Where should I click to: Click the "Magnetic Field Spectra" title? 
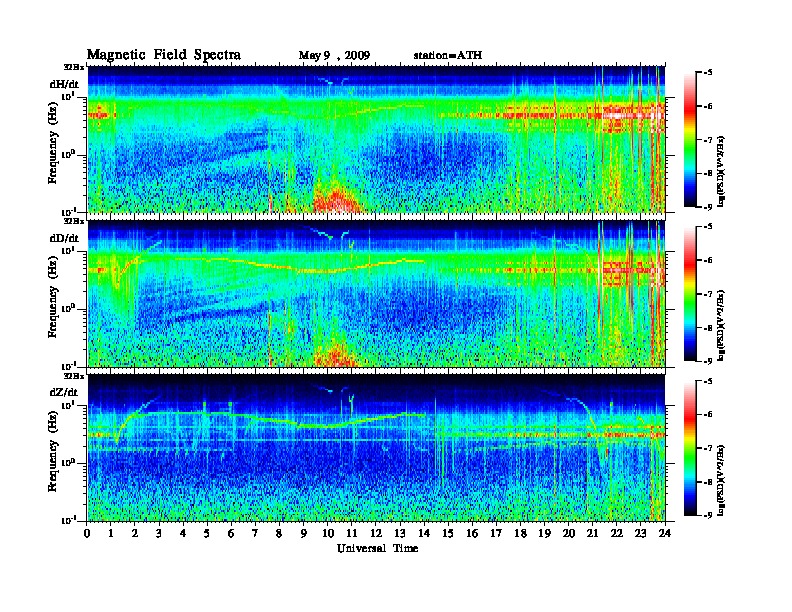click(x=164, y=55)
